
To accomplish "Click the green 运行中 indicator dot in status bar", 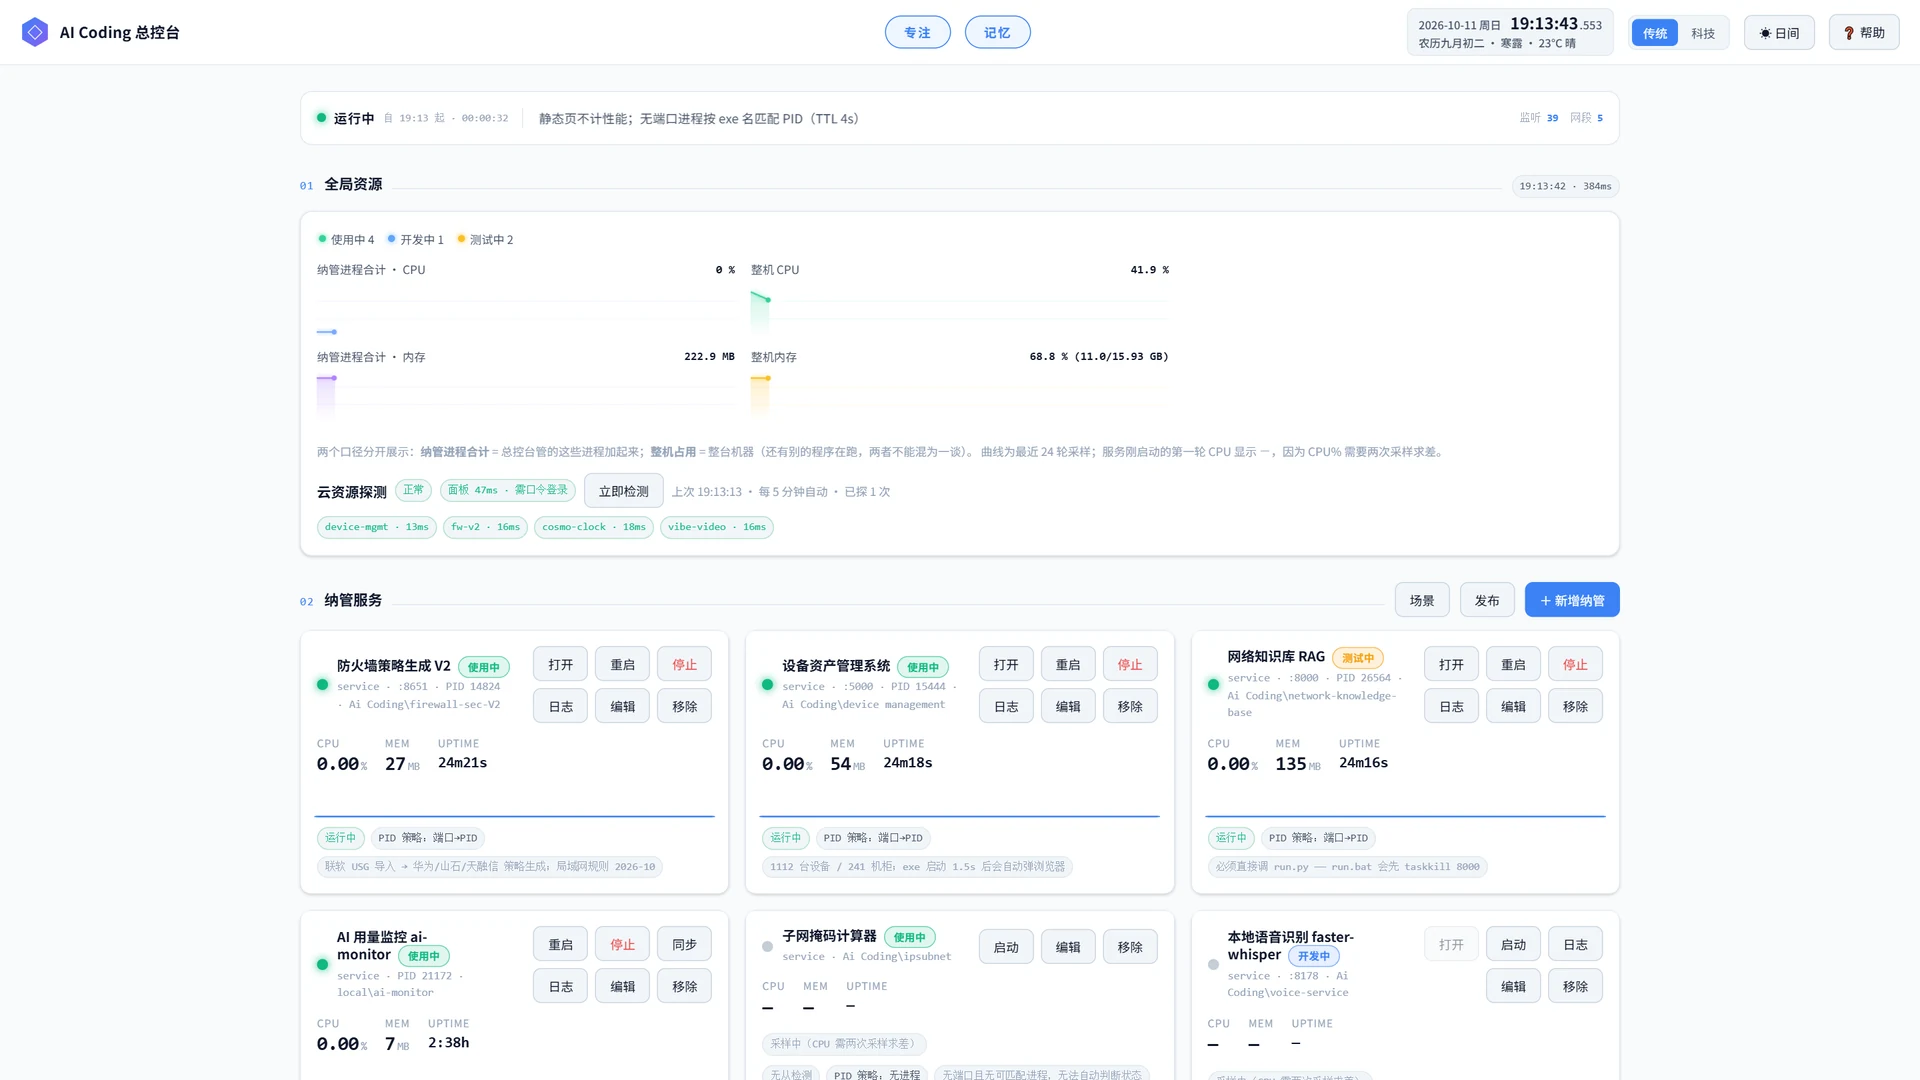I will 321,117.
